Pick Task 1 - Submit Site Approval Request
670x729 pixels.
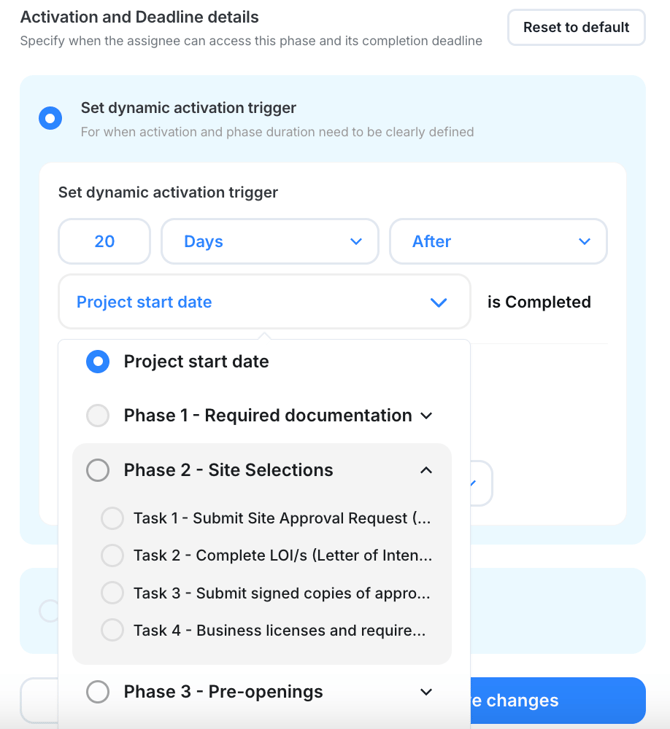(112, 518)
